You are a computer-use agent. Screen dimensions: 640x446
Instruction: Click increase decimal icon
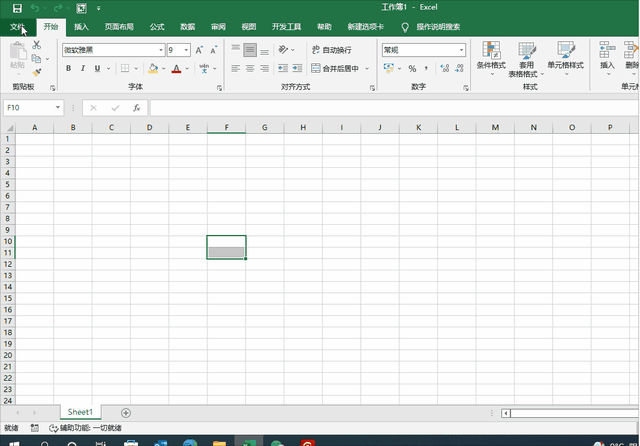[444, 68]
